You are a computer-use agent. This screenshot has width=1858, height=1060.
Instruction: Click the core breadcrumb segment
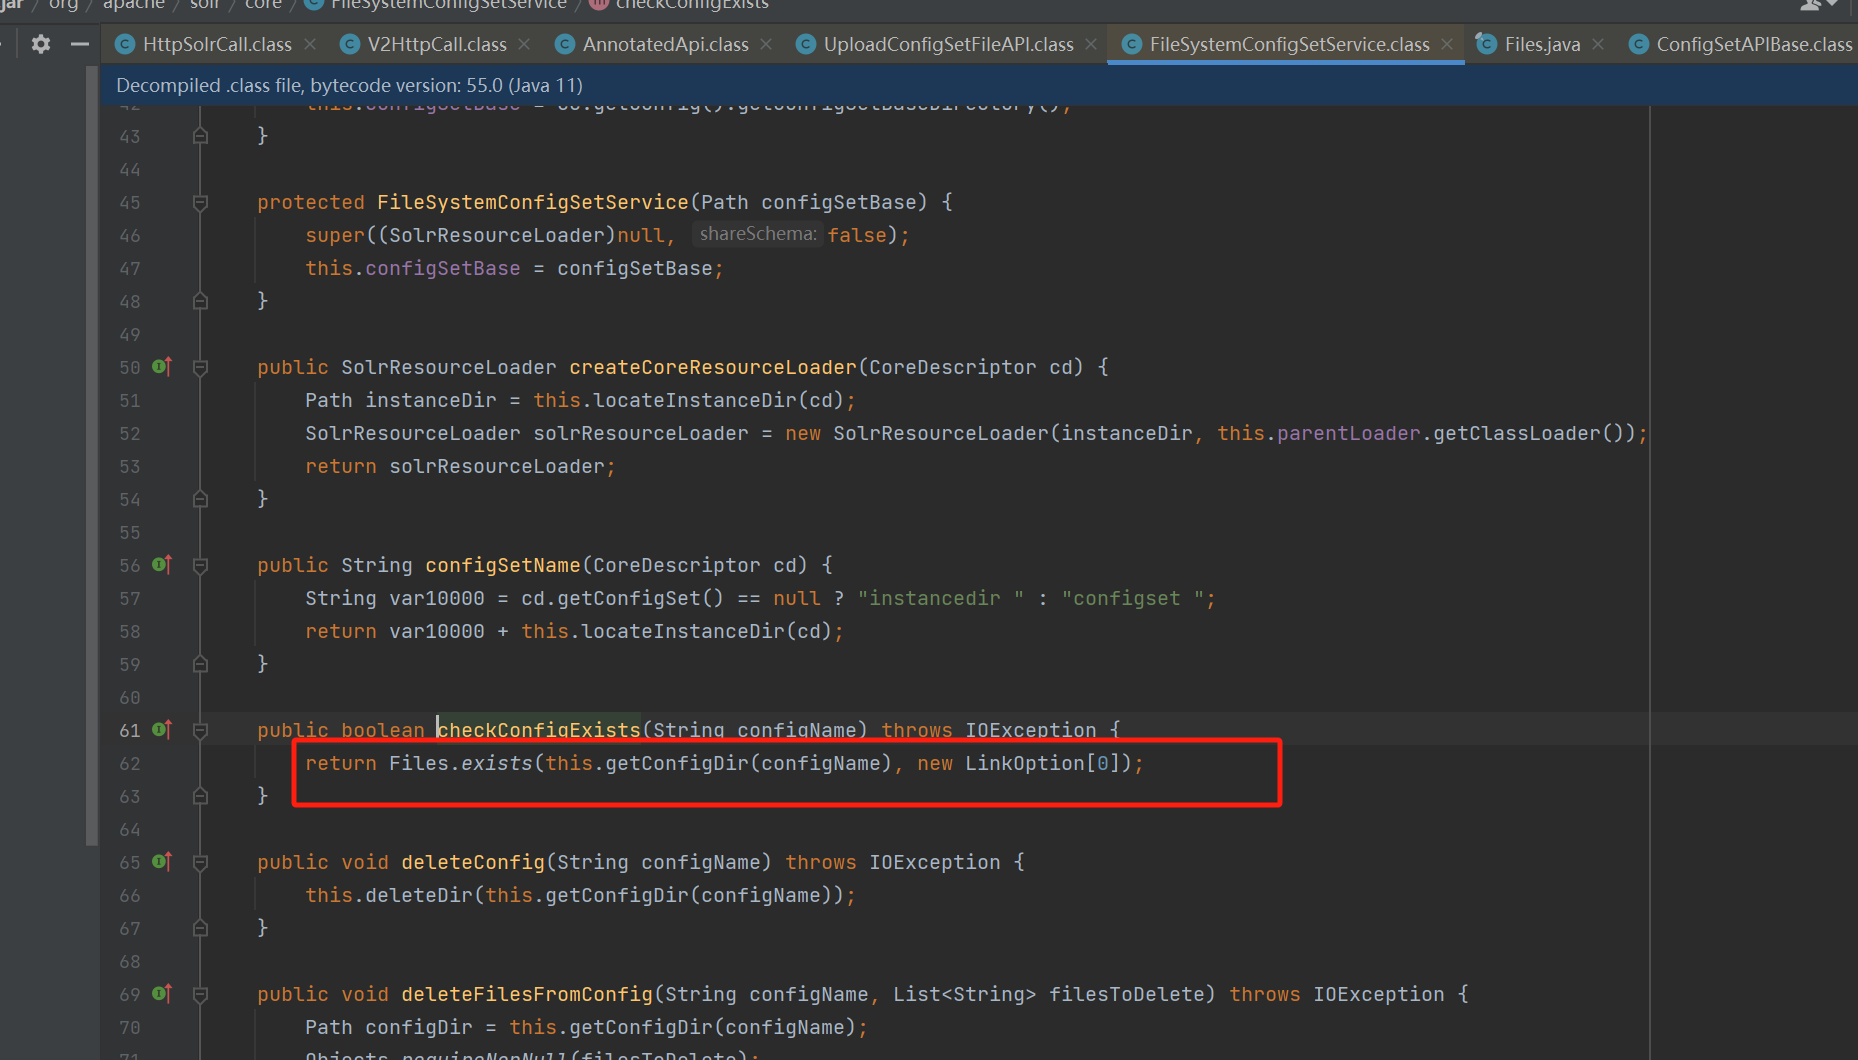(x=263, y=5)
